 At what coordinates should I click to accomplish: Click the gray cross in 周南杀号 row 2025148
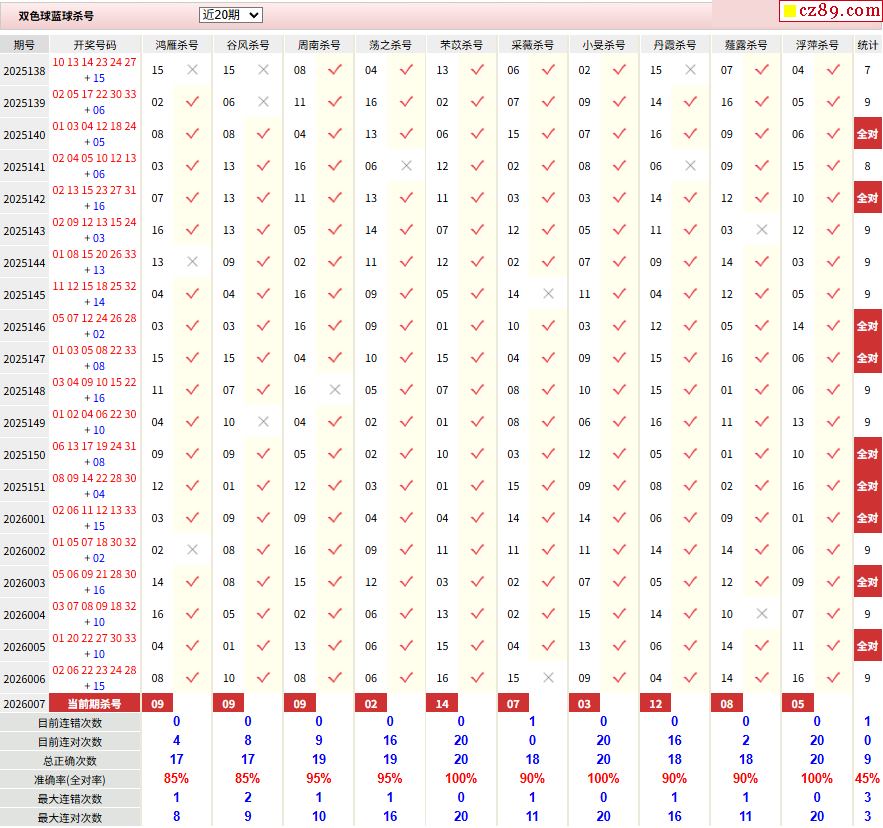[335, 390]
